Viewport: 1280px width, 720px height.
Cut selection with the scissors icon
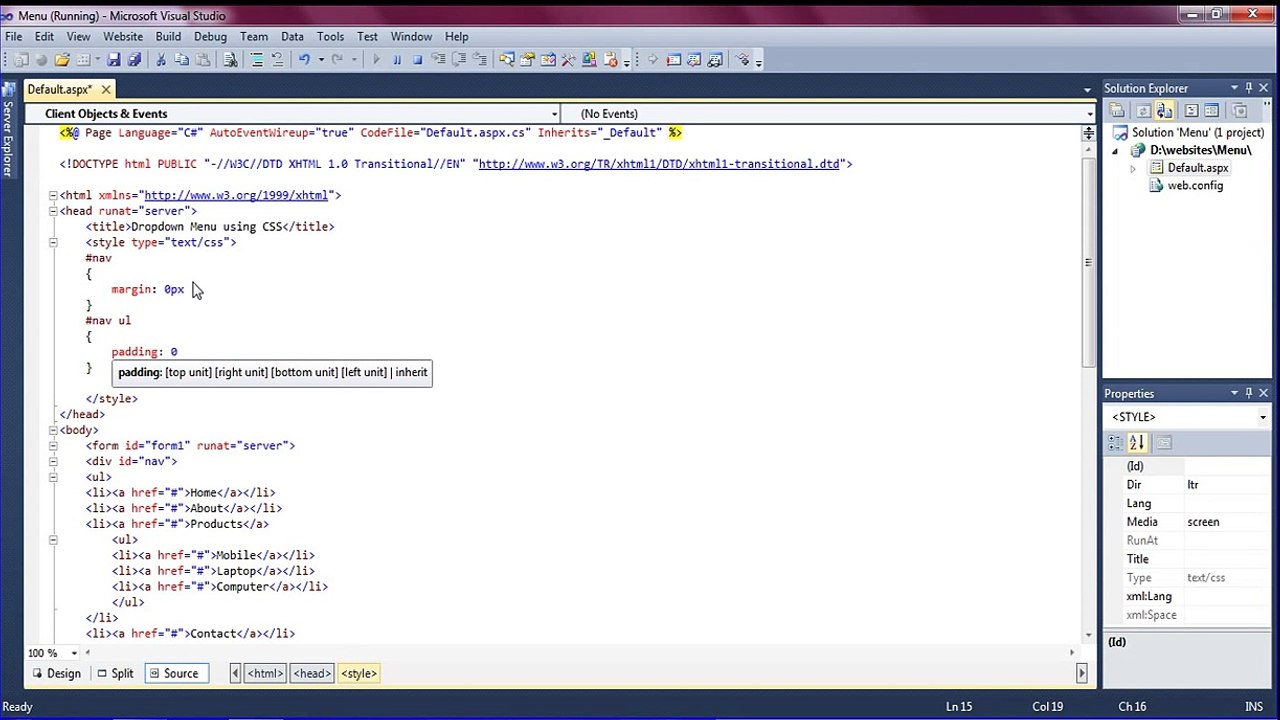(161, 60)
